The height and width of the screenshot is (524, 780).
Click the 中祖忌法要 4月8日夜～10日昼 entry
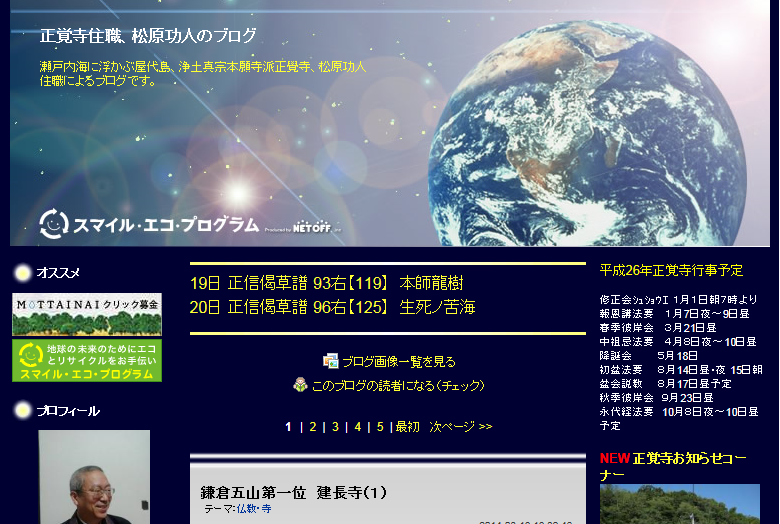pos(678,341)
